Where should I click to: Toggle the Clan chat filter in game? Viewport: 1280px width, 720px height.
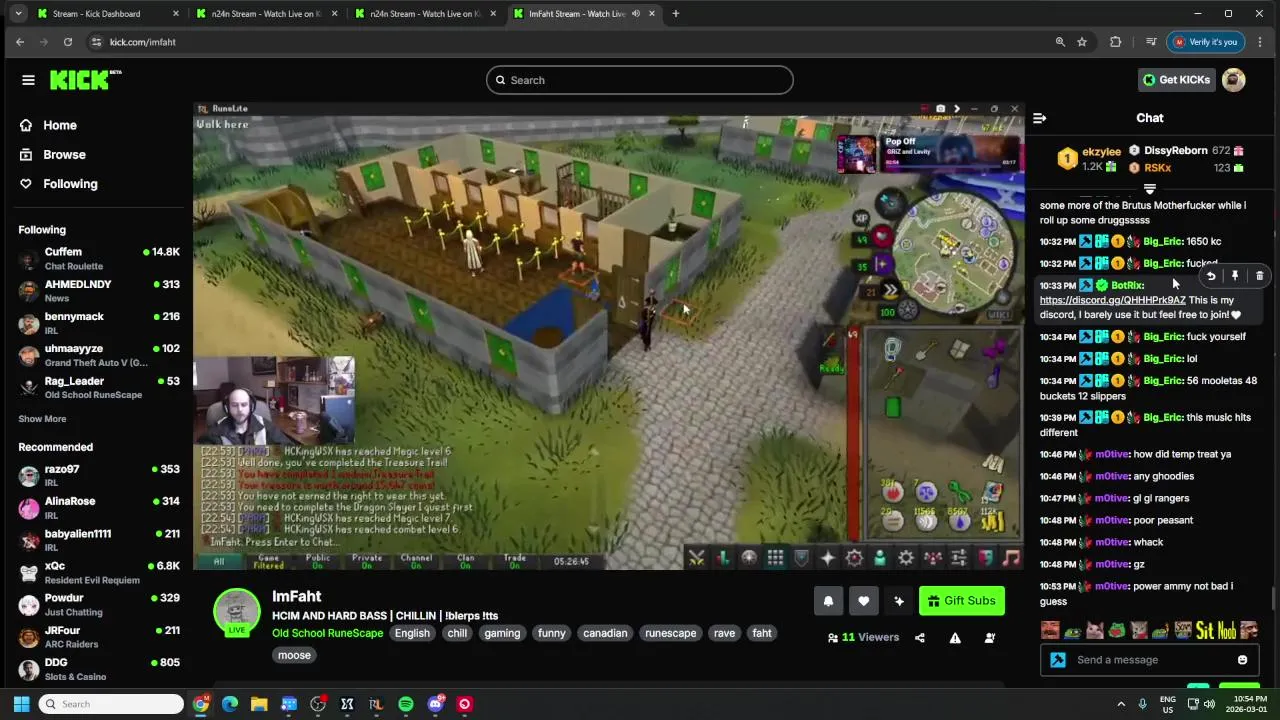[x=465, y=561]
